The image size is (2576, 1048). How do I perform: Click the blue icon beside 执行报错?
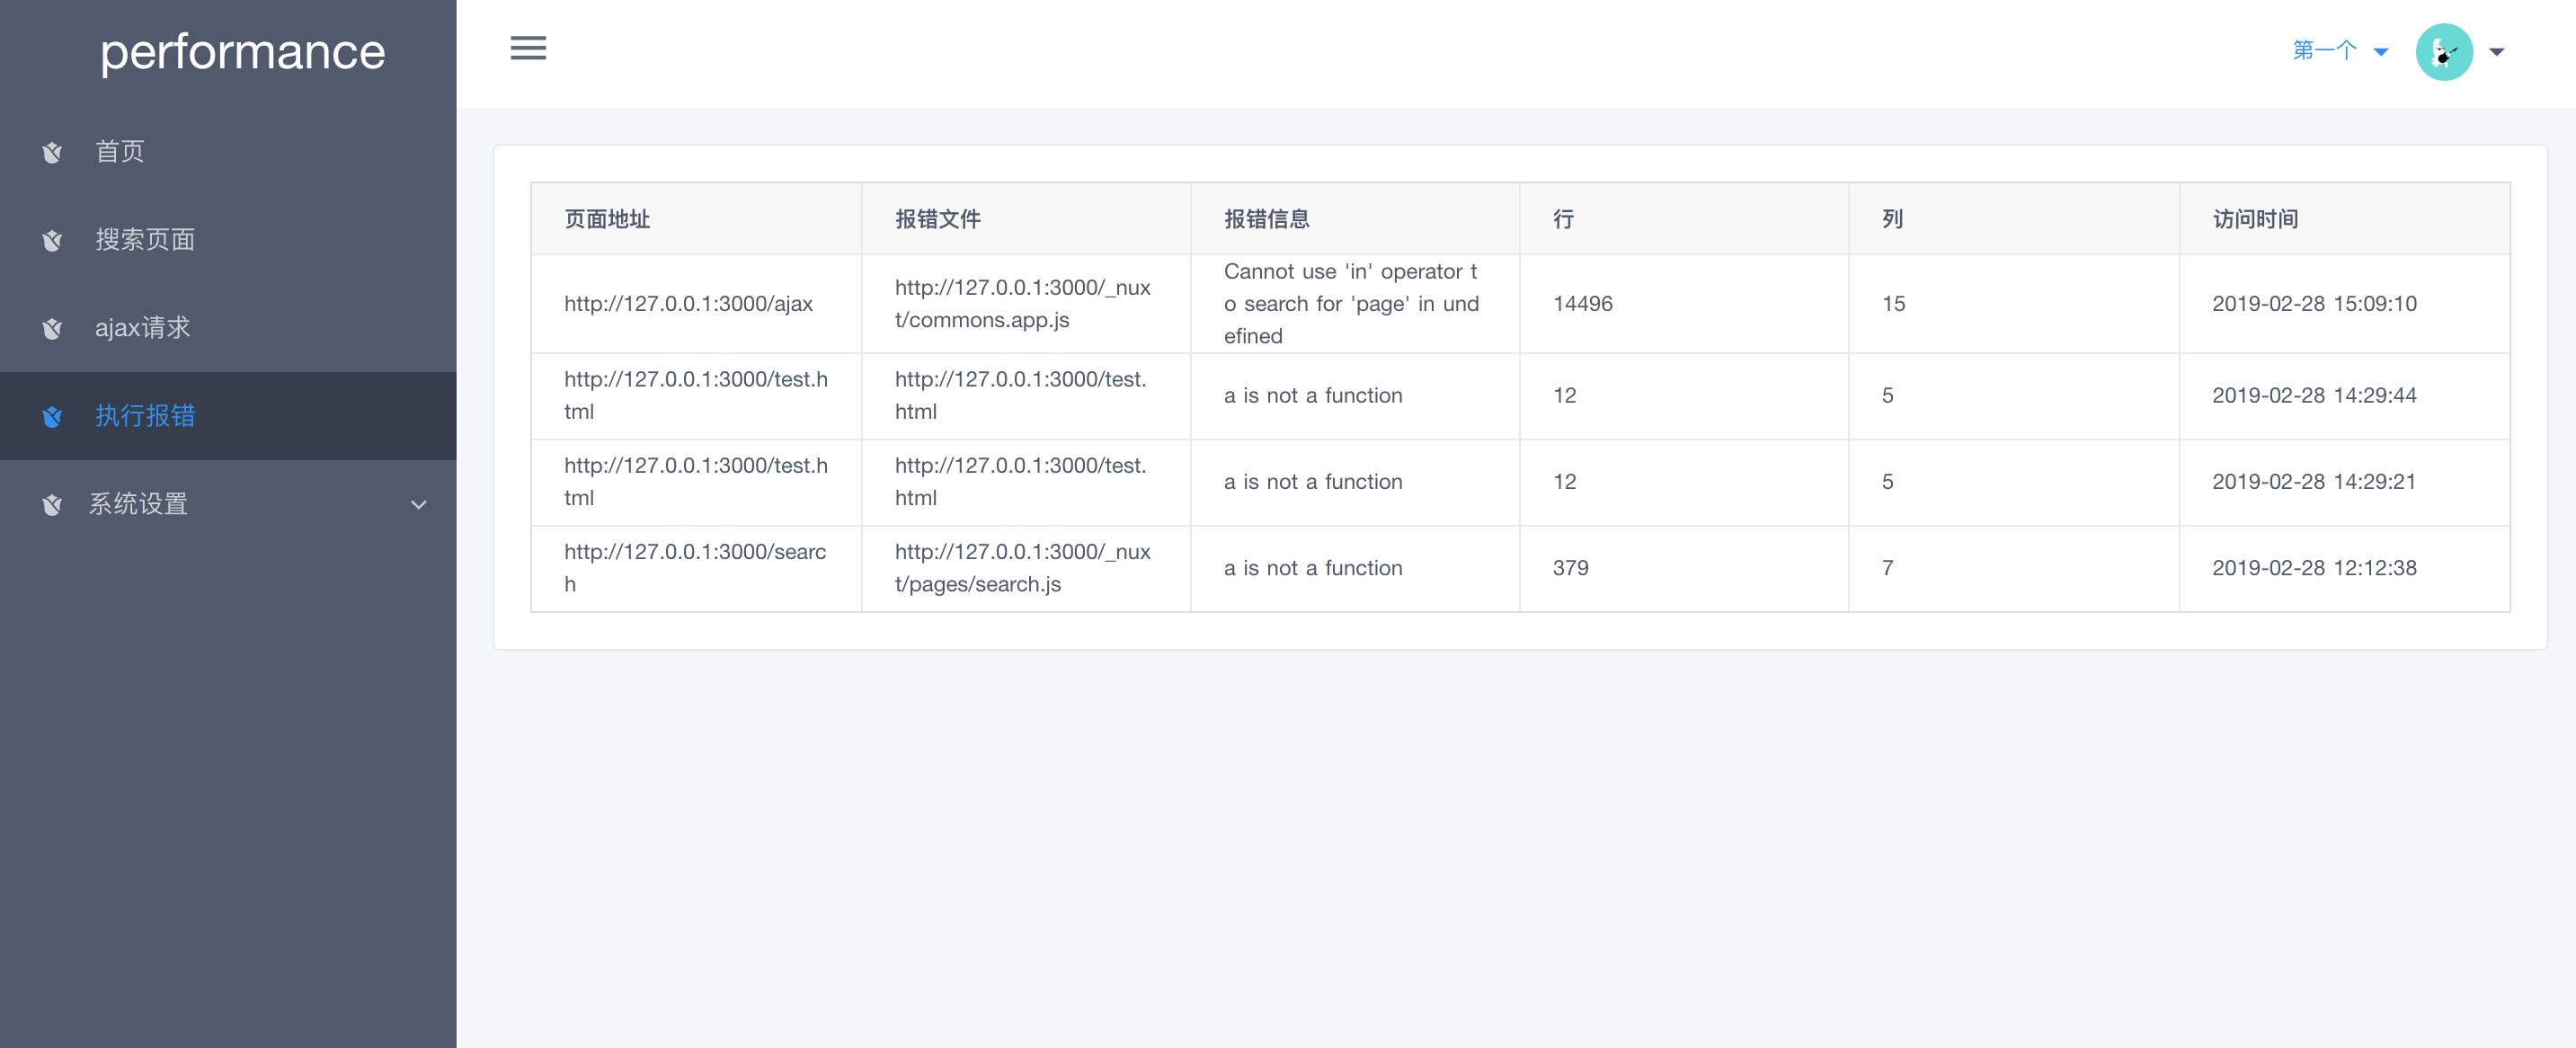pos(52,416)
